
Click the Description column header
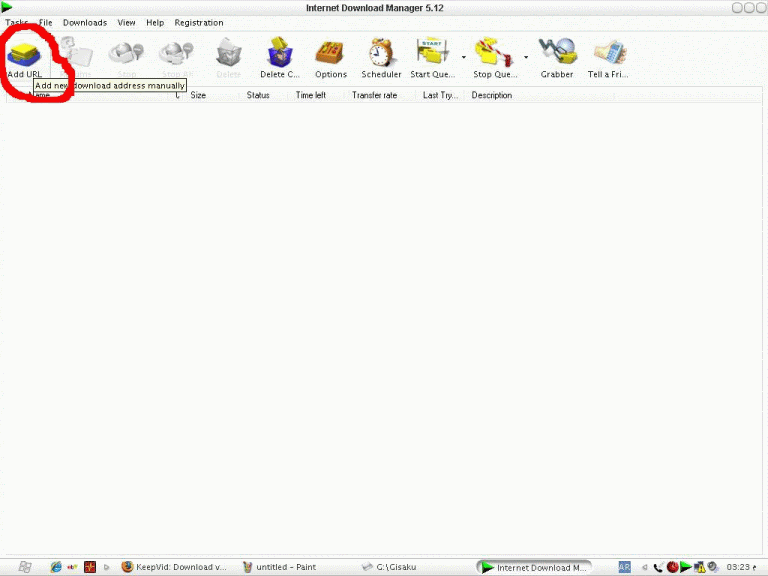[491, 95]
